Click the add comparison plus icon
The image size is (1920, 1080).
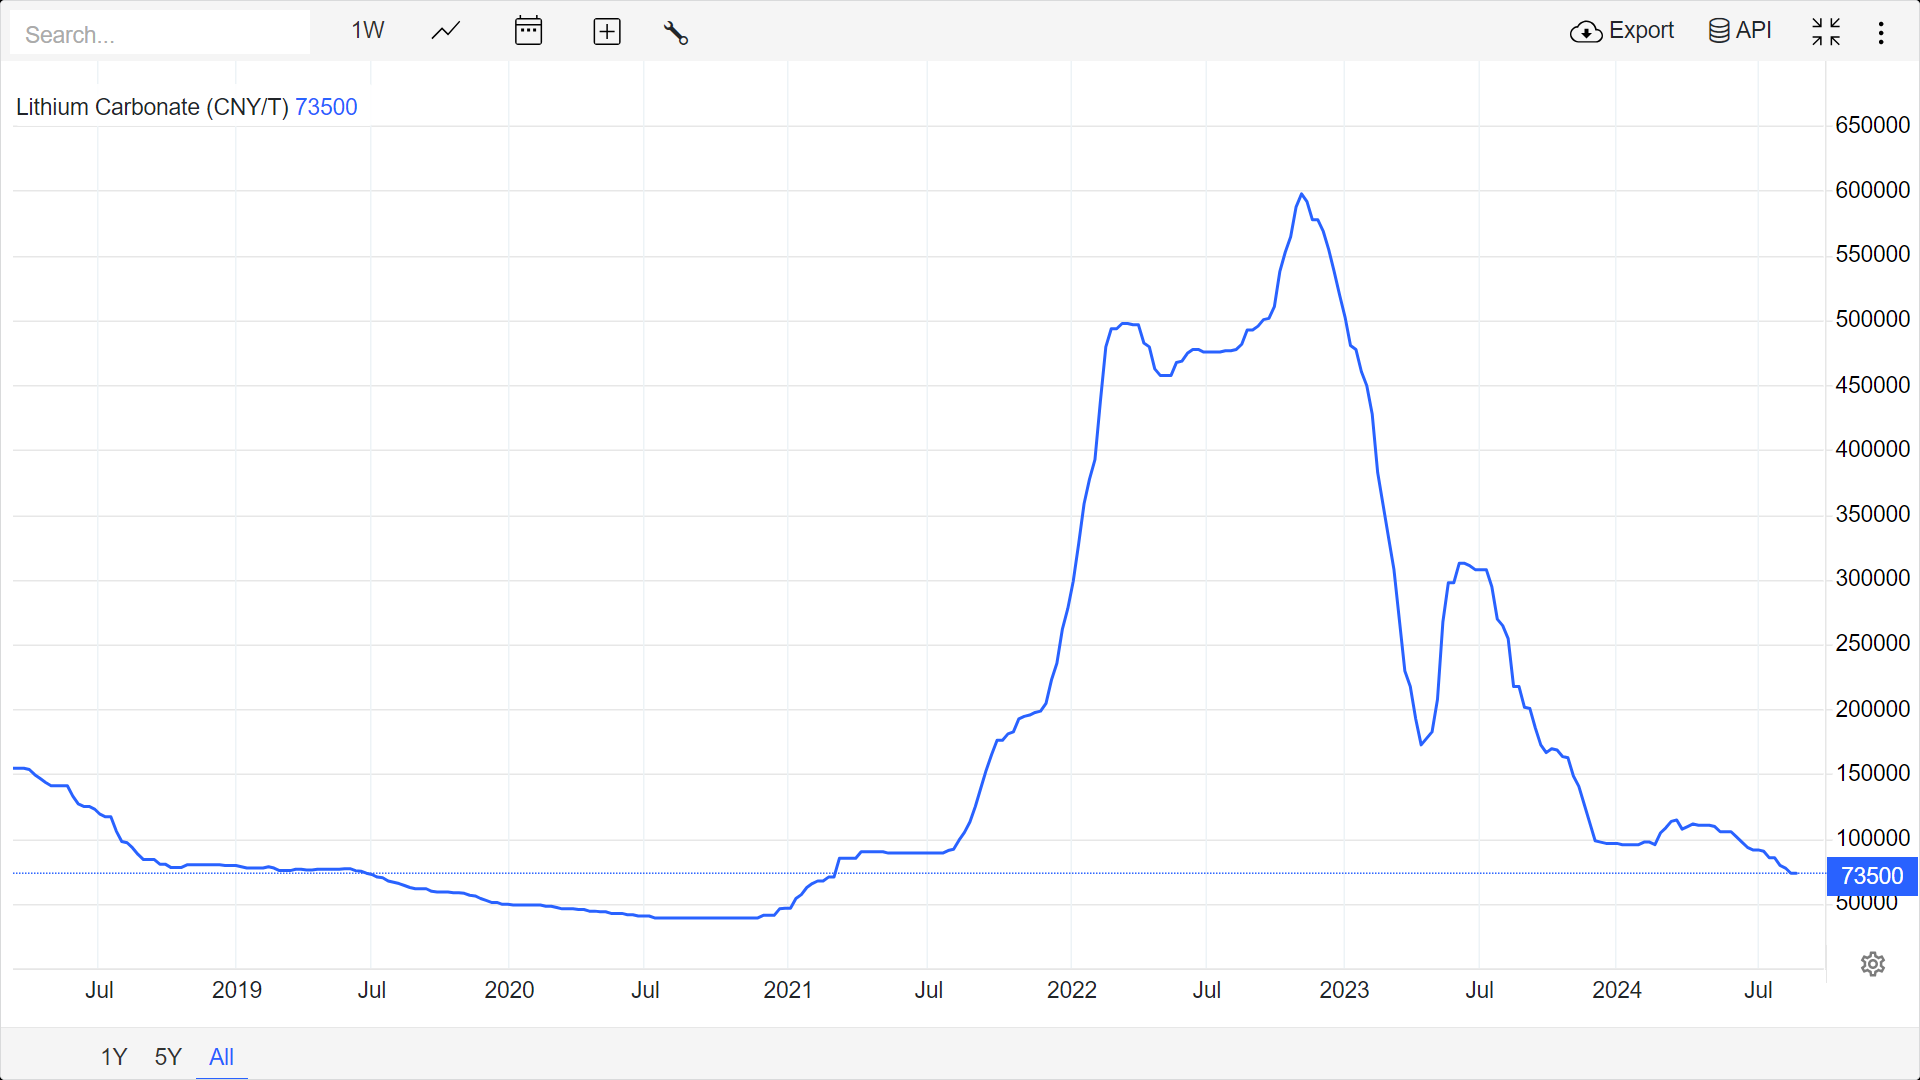tap(607, 31)
